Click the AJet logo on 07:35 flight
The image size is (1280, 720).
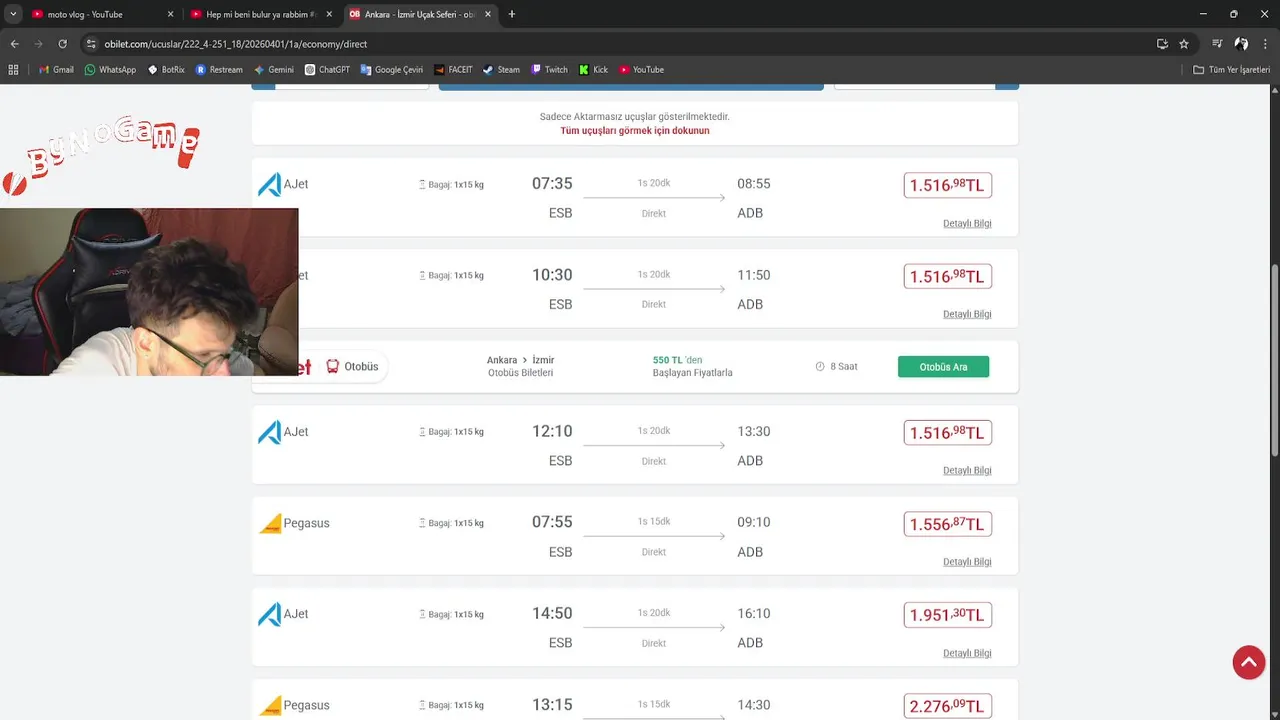pos(269,184)
